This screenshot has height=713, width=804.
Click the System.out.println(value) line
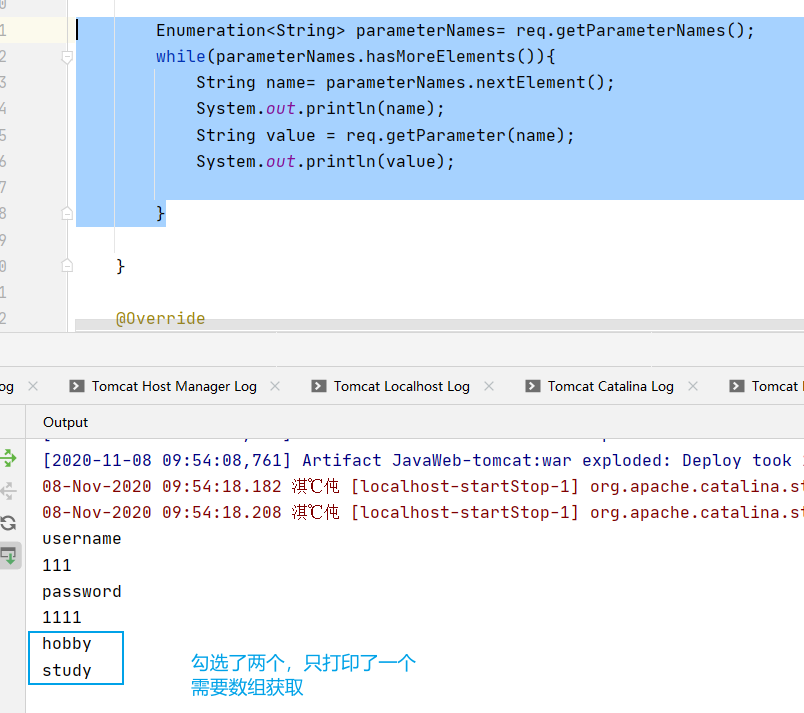pyautogui.click(x=325, y=161)
